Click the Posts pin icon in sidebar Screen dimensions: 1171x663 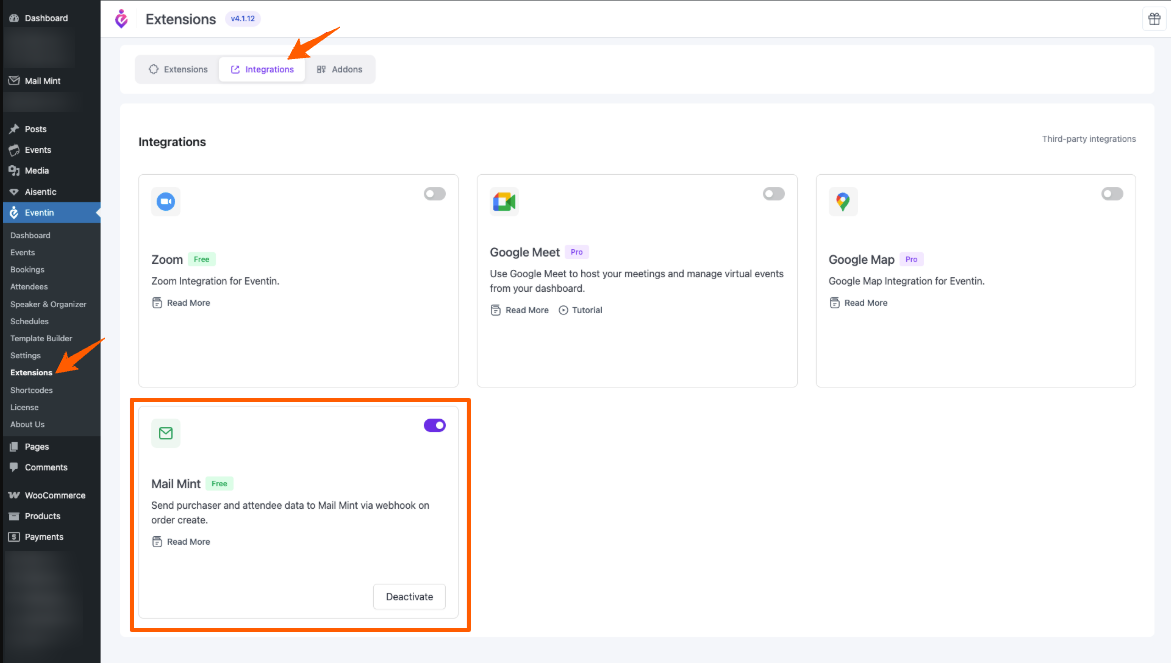coord(13,129)
